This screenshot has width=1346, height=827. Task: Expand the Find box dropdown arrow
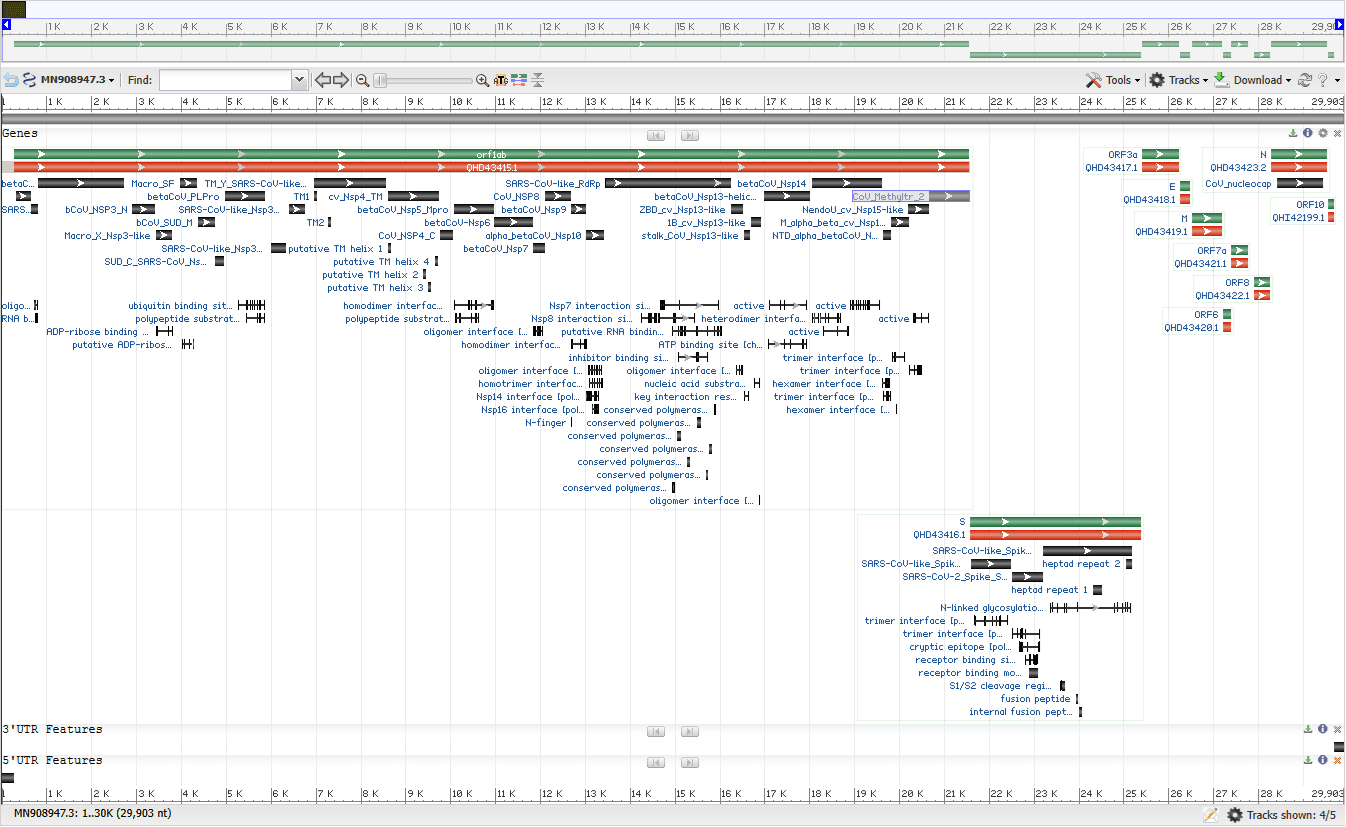pos(299,80)
